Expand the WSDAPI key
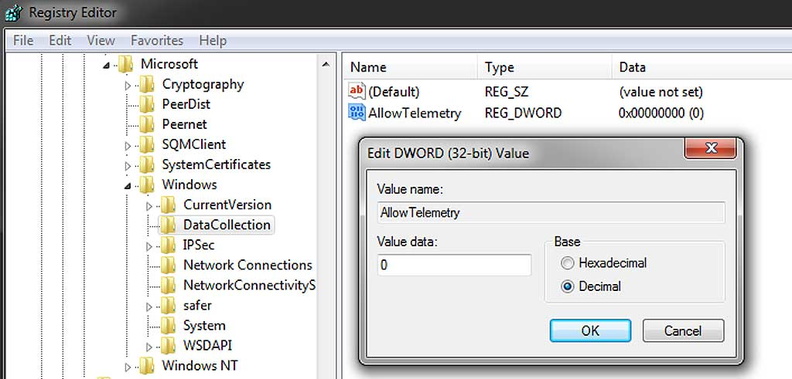Viewport: 792px width, 379px height. pyautogui.click(x=148, y=347)
